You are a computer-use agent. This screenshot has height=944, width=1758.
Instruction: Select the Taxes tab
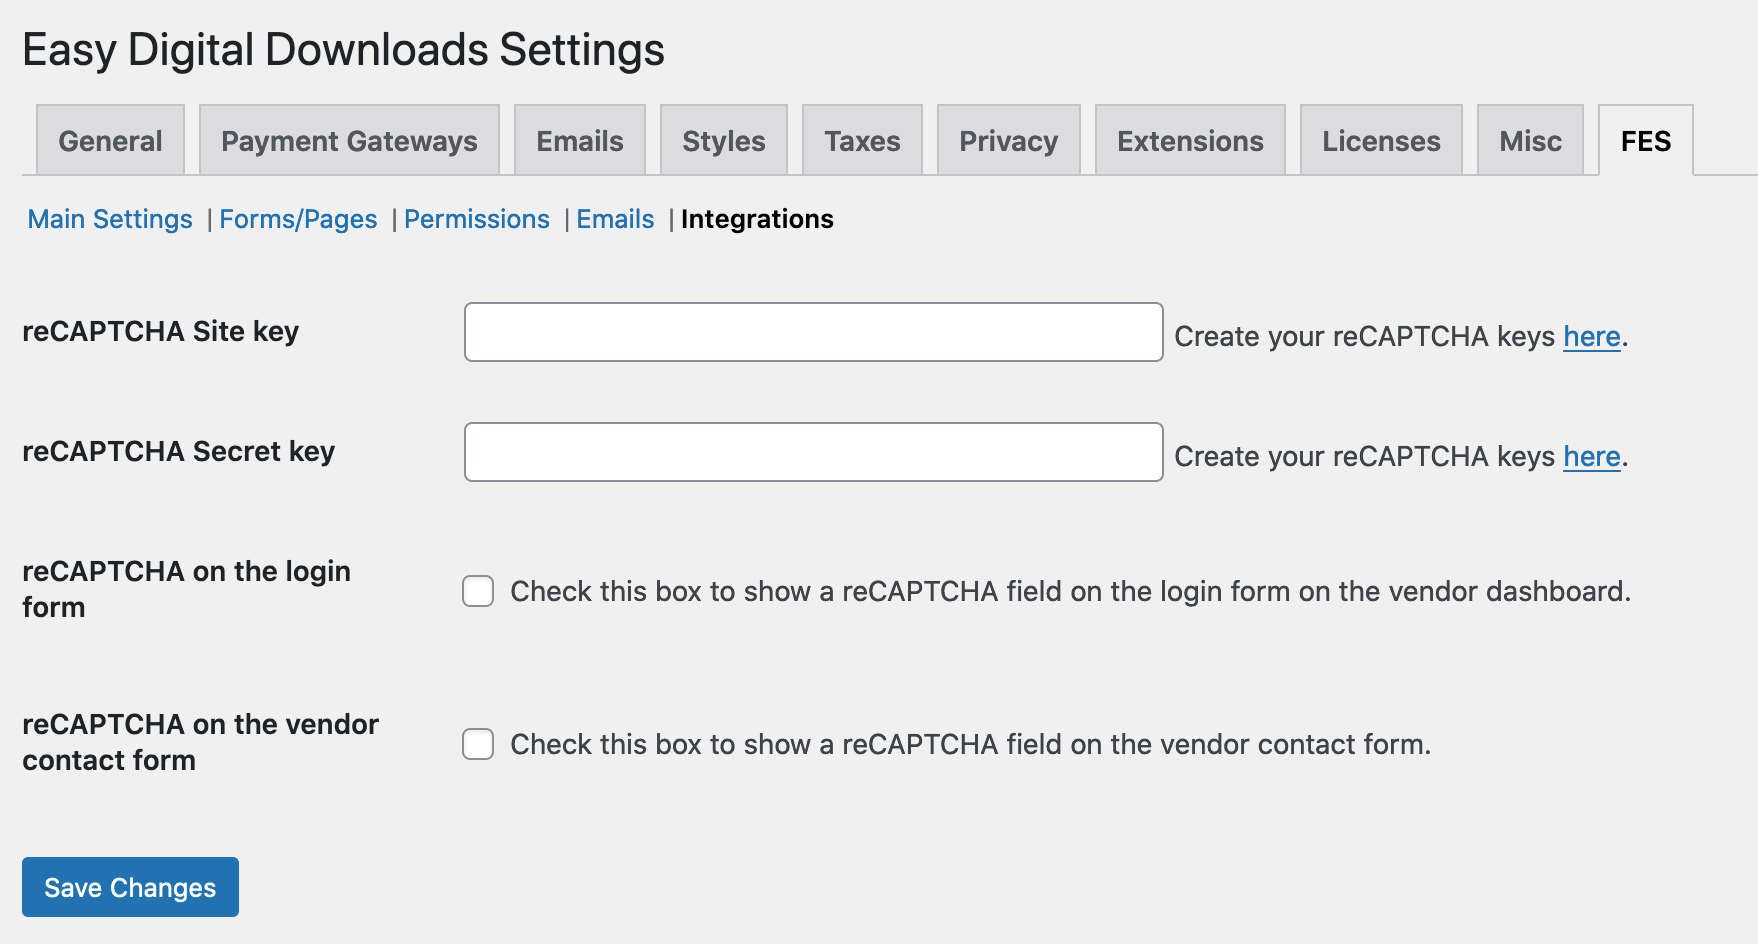coord(862,141)
